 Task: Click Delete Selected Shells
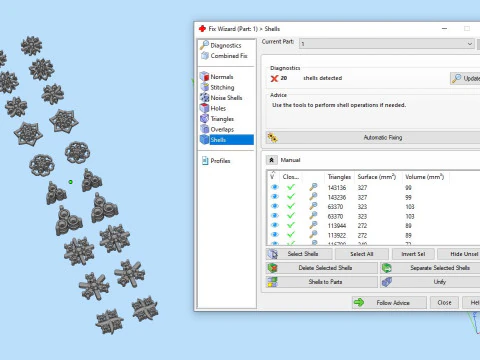322,268
